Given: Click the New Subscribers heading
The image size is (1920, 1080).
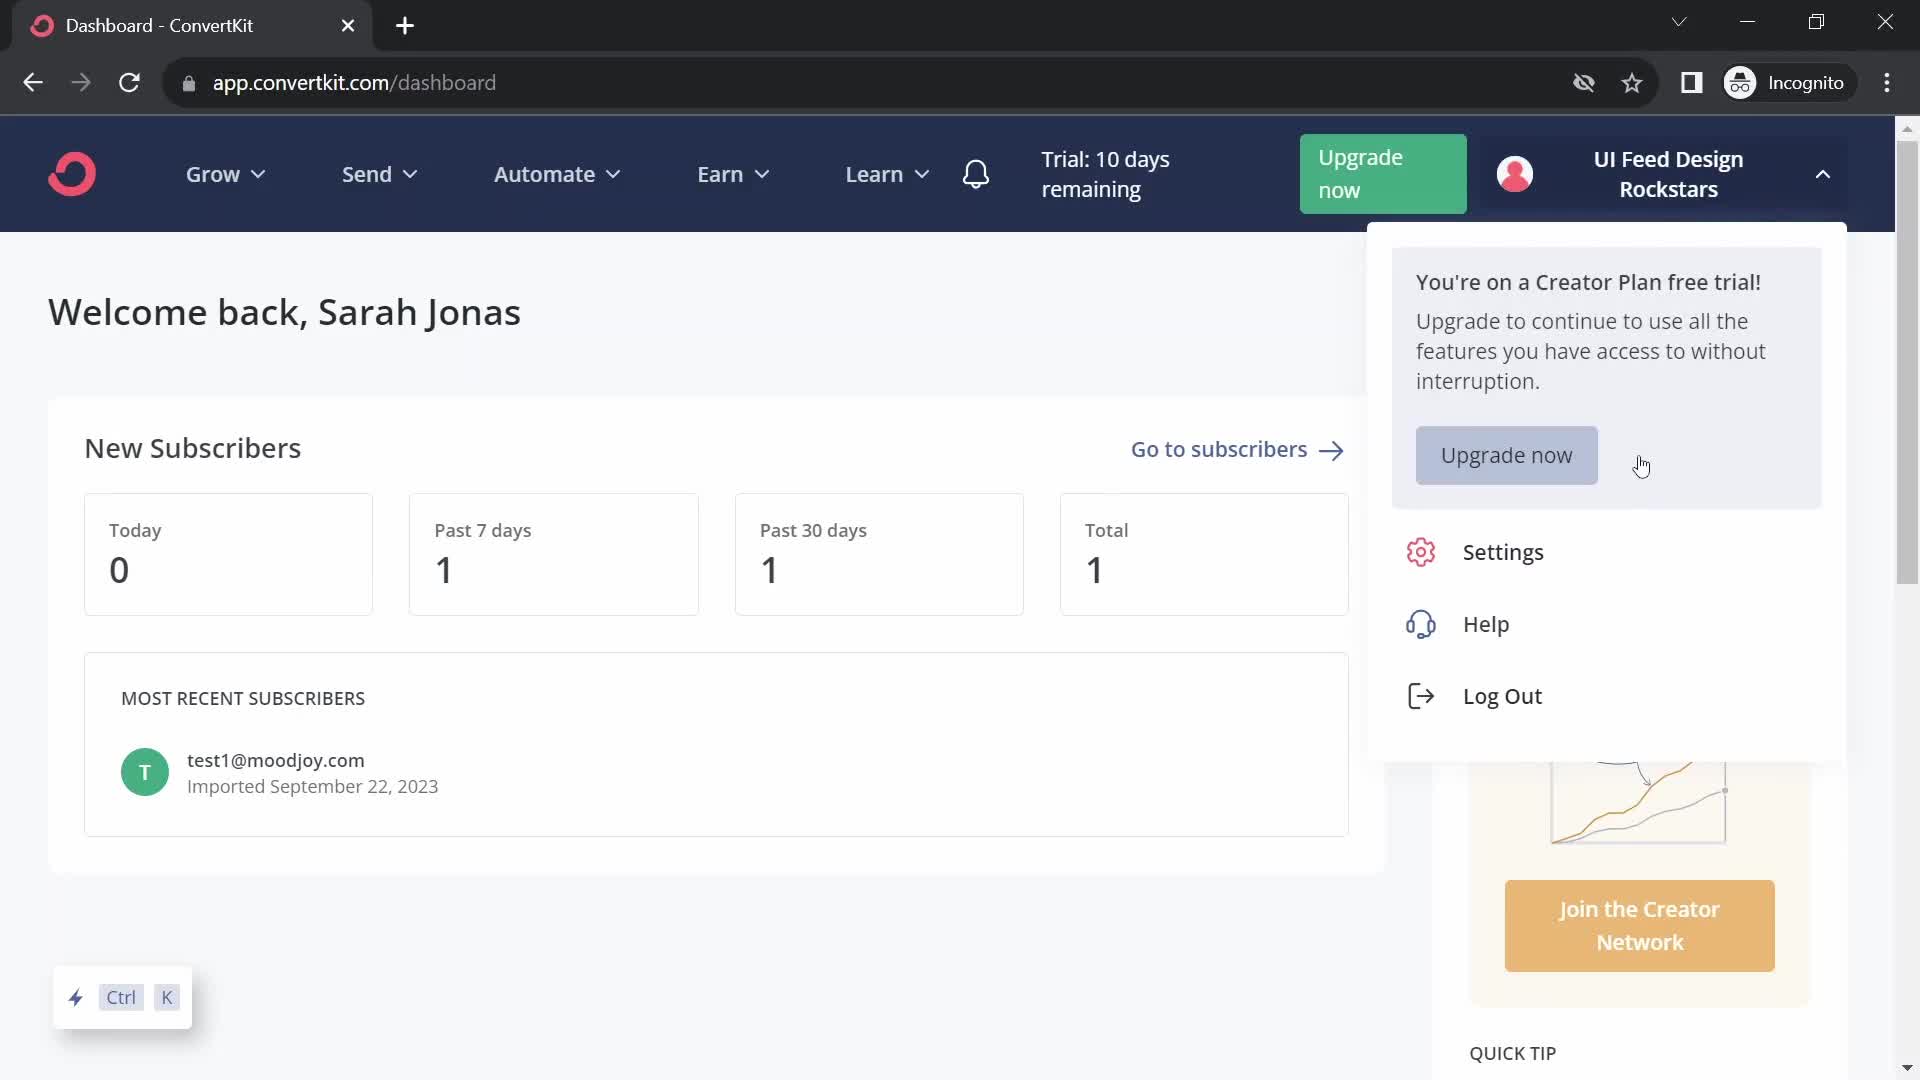Looking at the screenshot, I should click(192, 449).
